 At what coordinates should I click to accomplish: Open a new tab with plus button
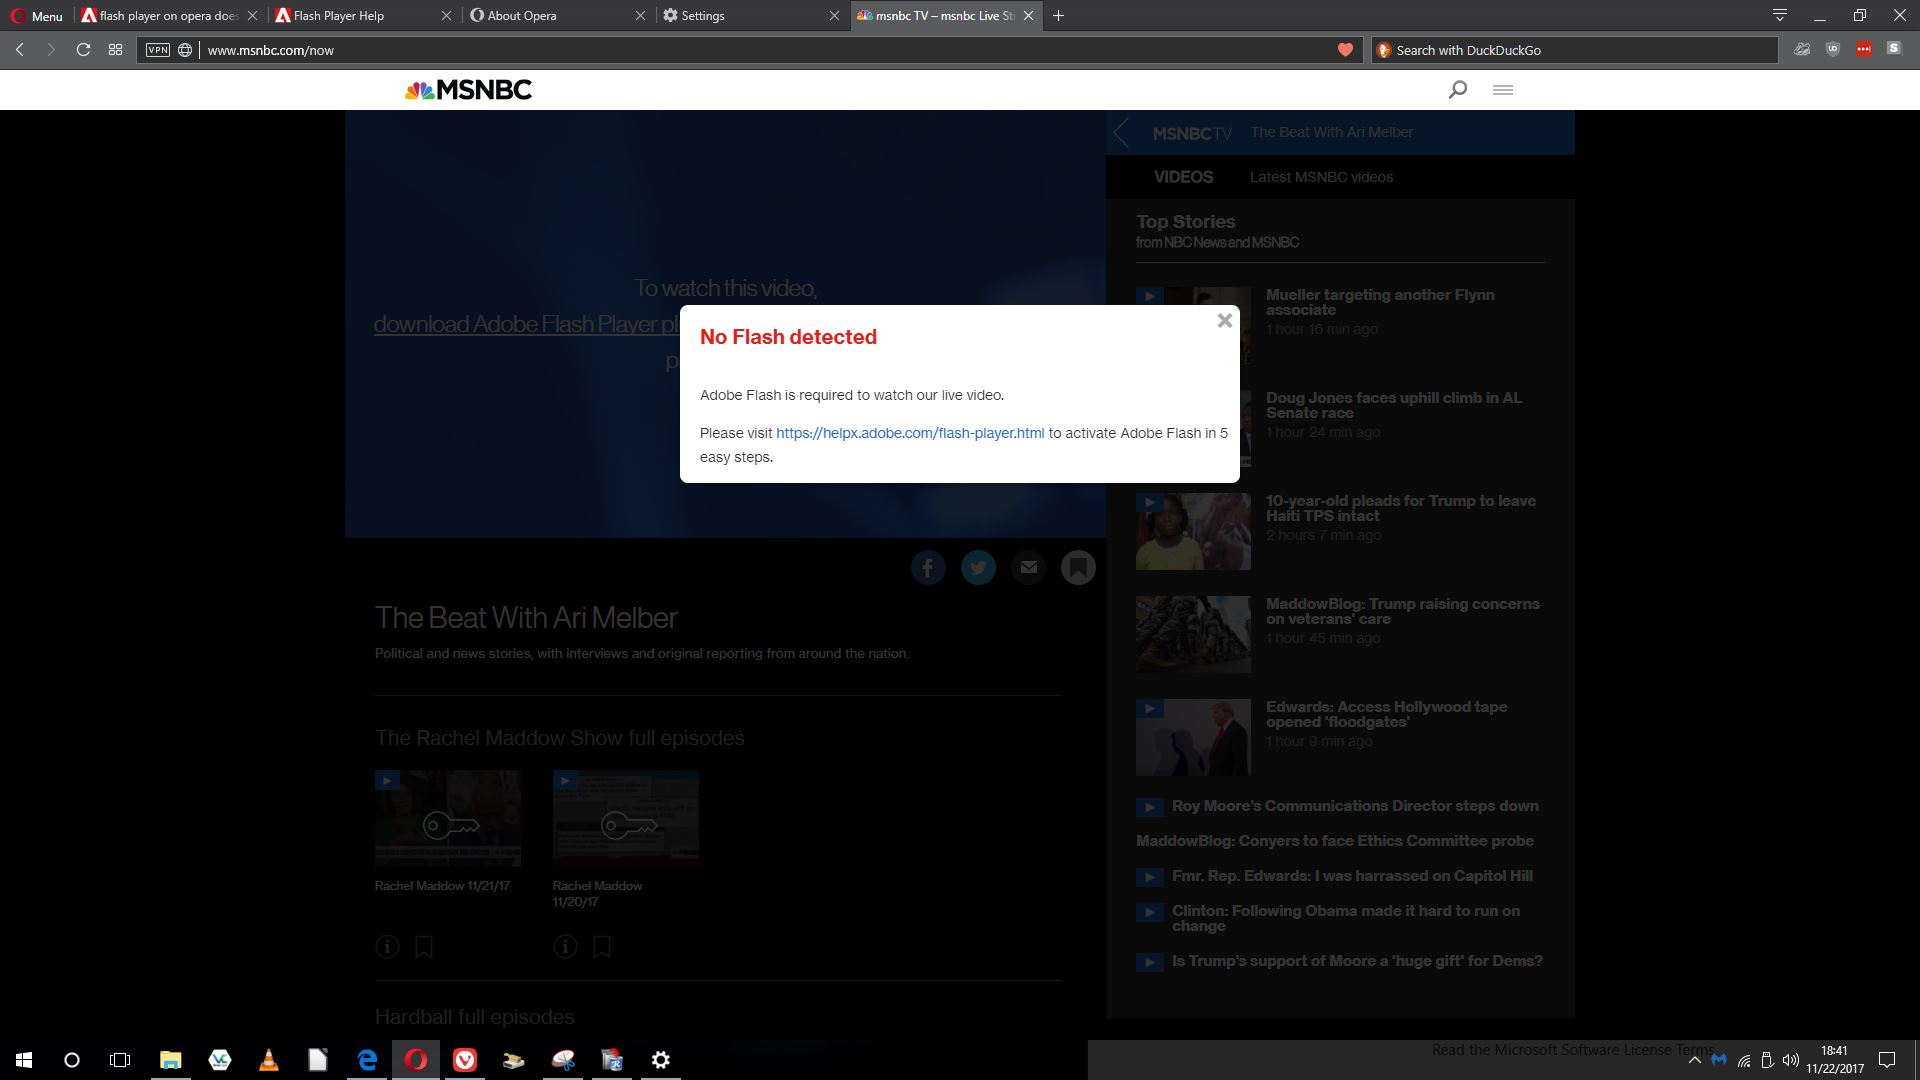[1059, 16]
